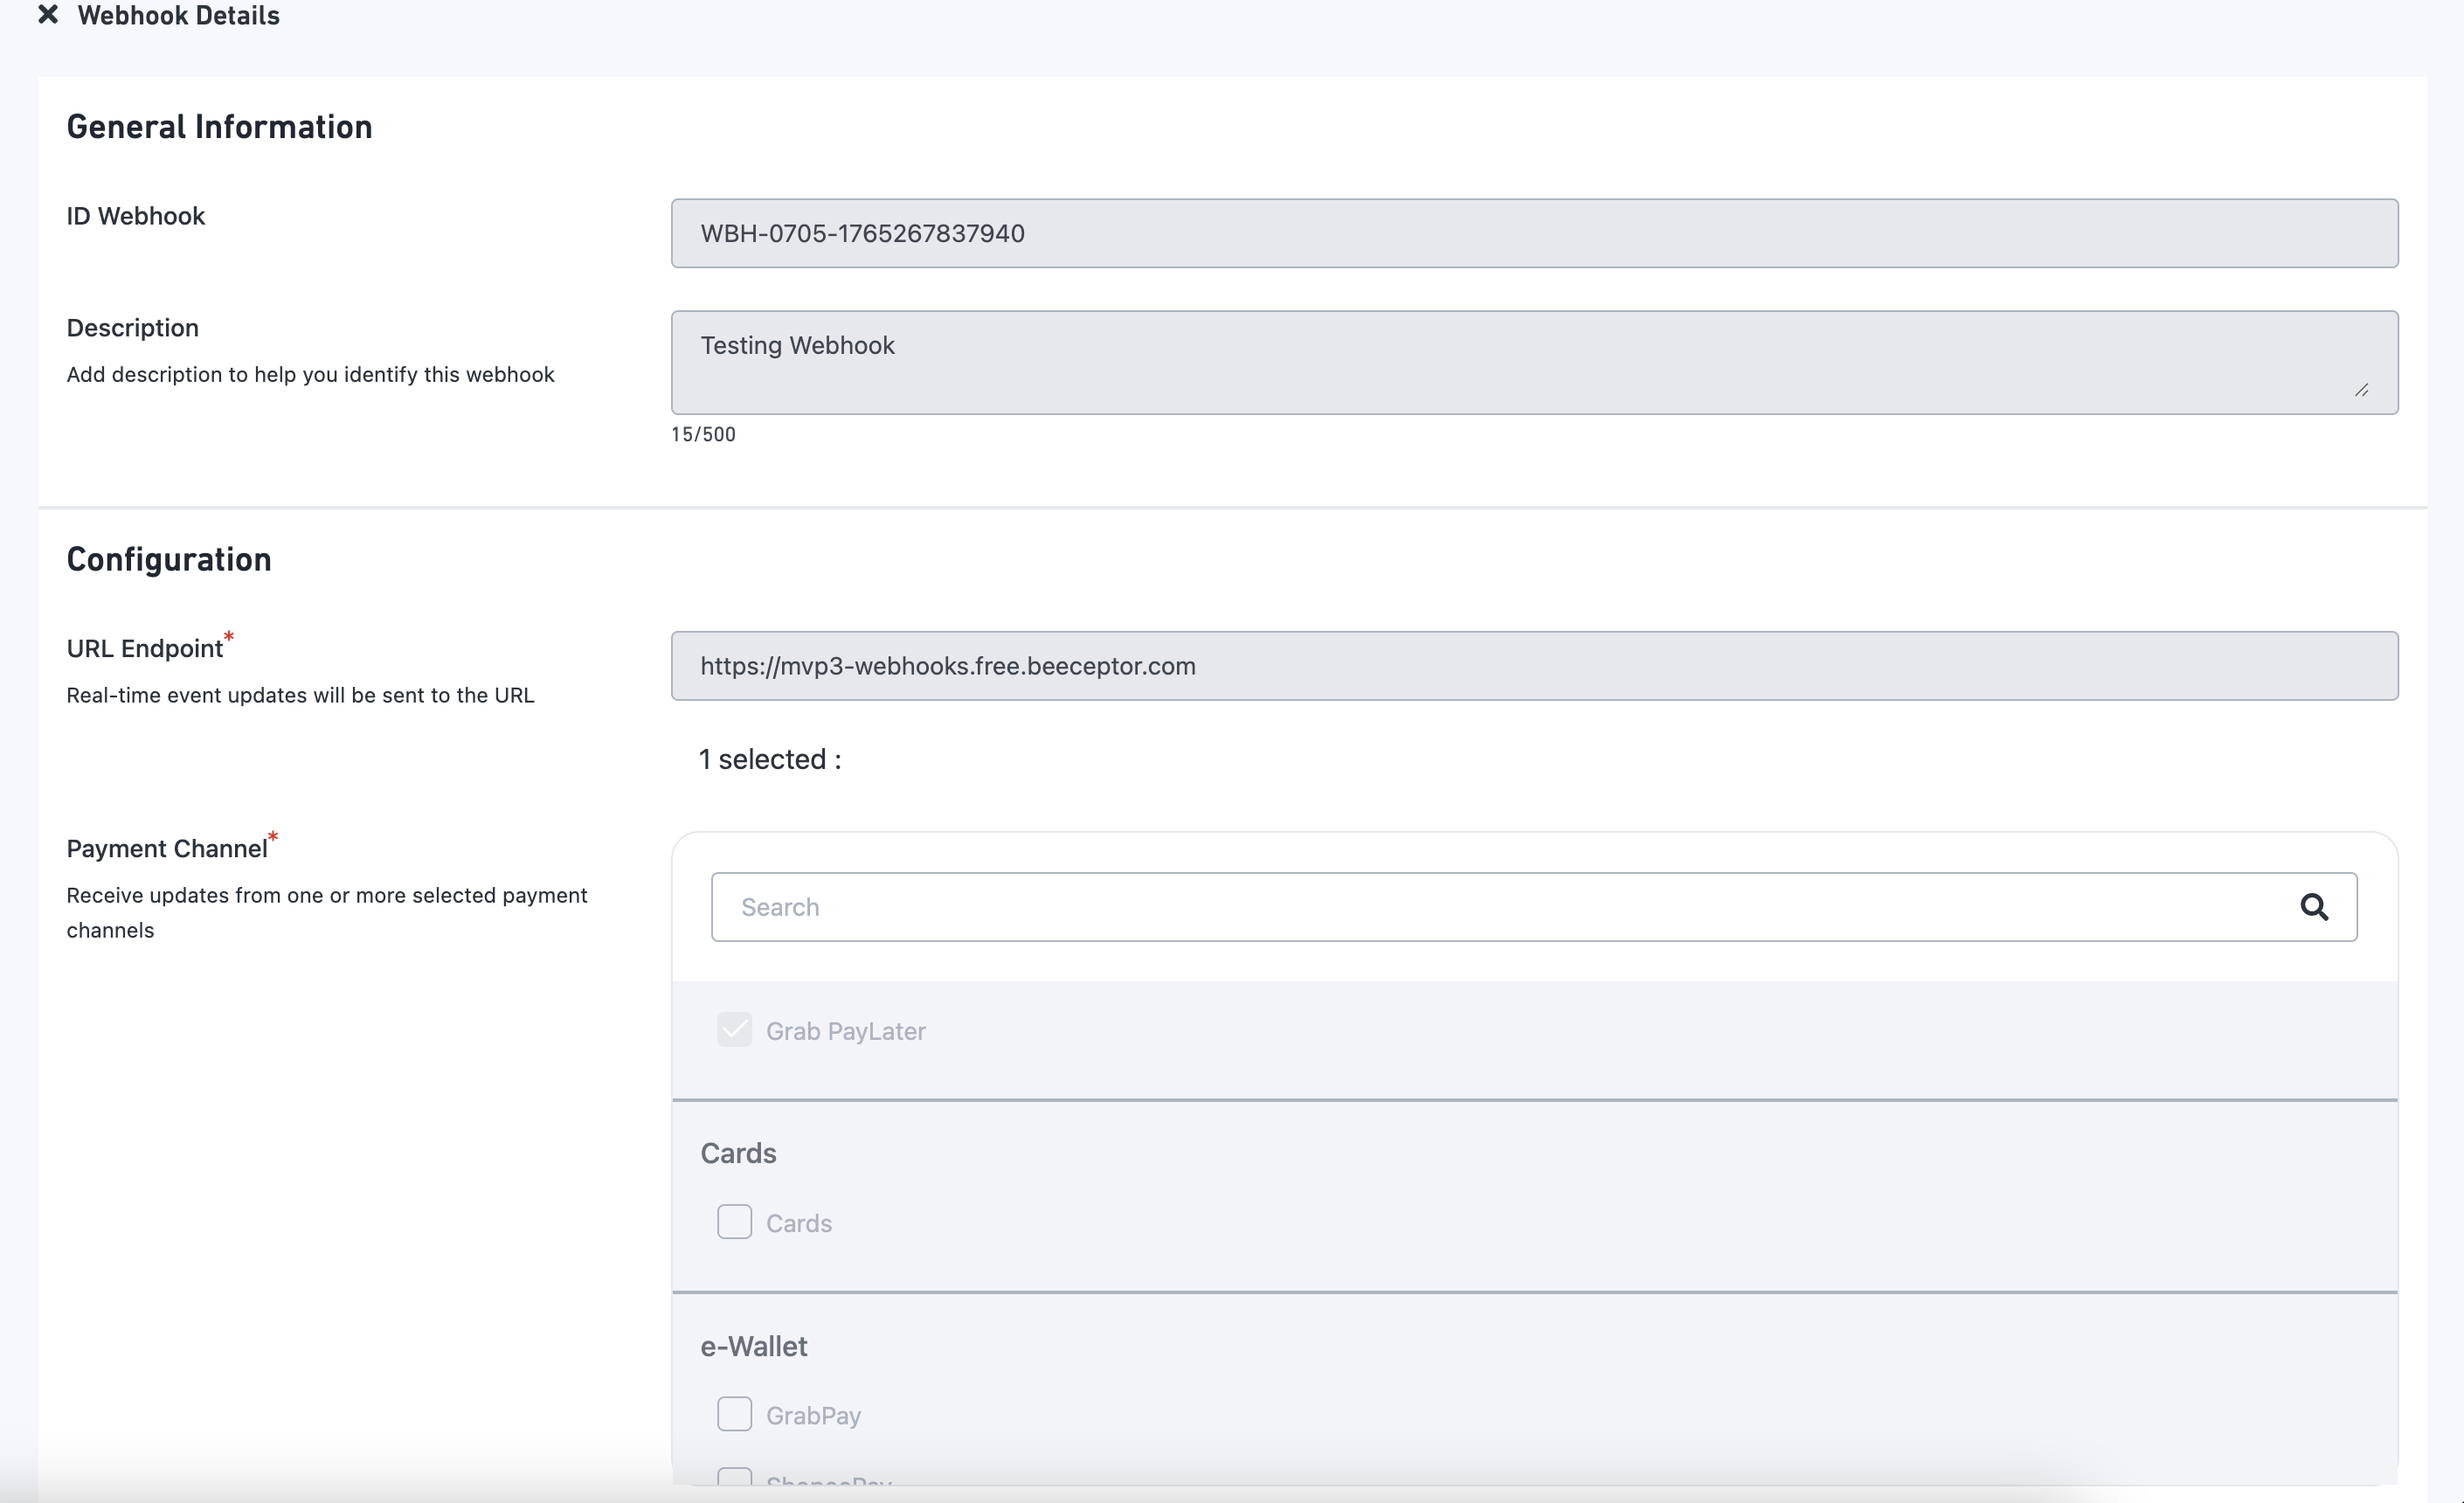Click the ID Webhook field
Viewport: 2464px width, 1503px height.
[1533, 233]
